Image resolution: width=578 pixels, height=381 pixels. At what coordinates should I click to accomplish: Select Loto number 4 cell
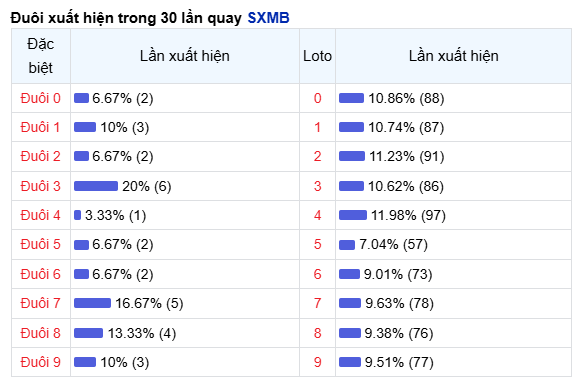click(317, 215)
